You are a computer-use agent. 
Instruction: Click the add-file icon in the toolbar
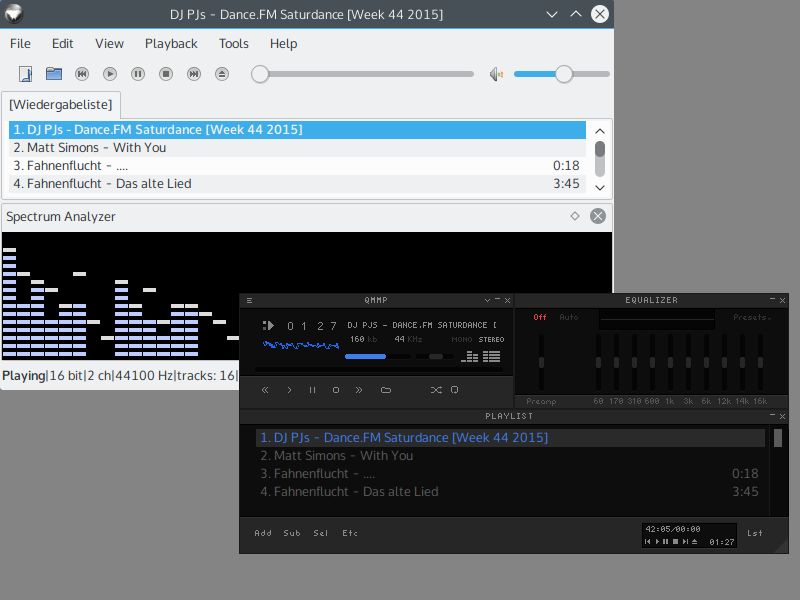tap(26, 74)
